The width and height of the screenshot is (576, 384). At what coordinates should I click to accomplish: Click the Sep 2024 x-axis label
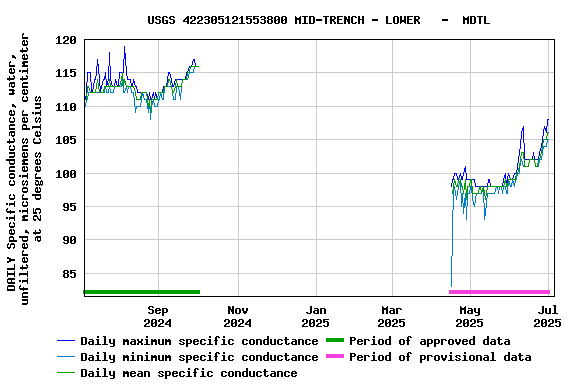pos(158,317)
